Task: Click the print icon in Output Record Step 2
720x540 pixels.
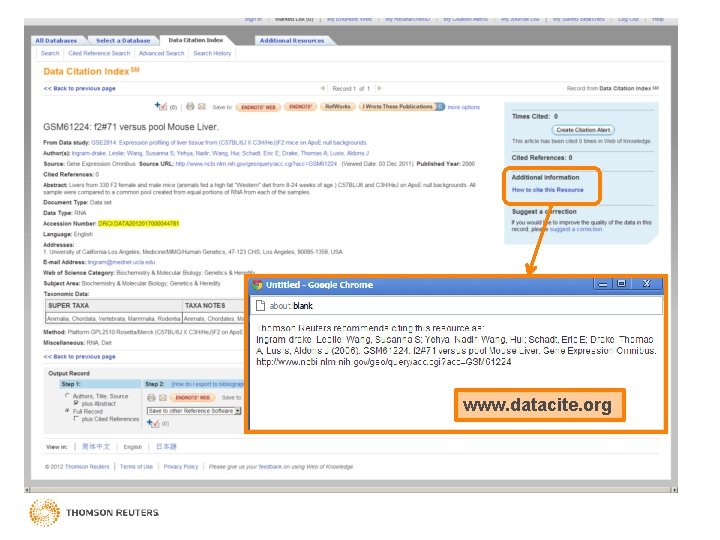Action: pyautogui.click(x=151, y=398)
